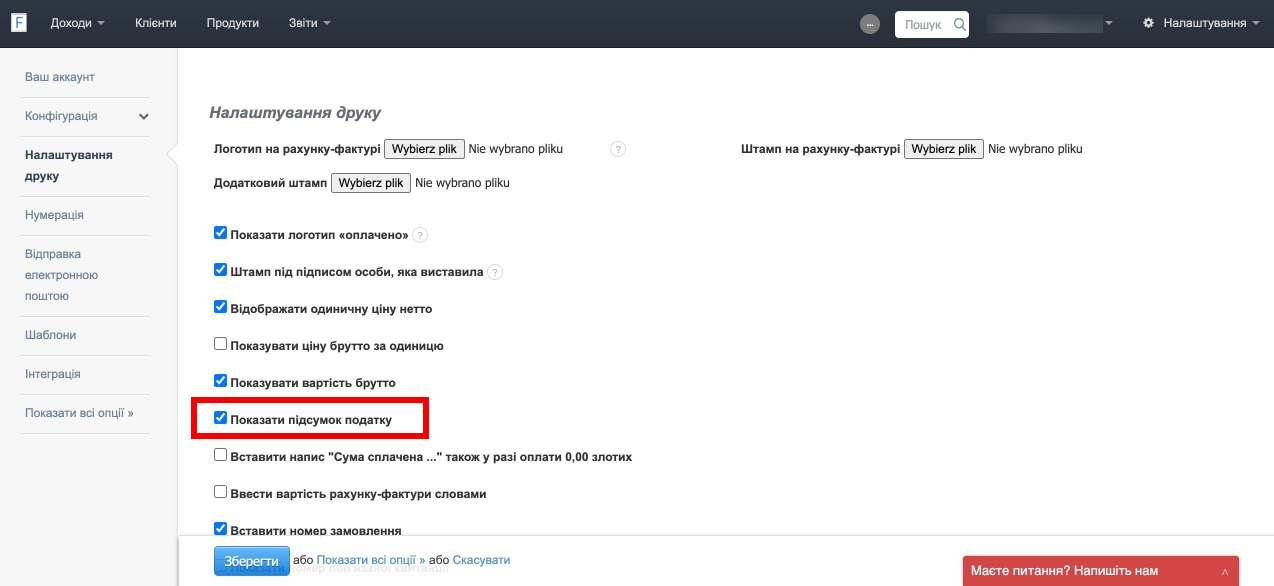
Task: Click the F logo icon in navbar
Action: [x=19, y=23]
